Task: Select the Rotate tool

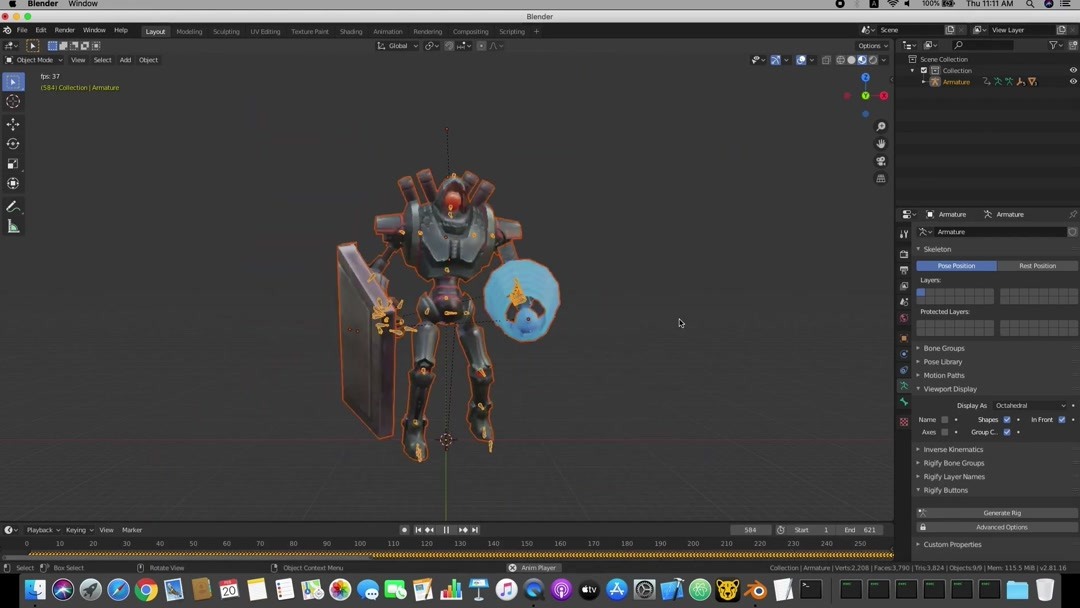Action: tap(13, 144)
